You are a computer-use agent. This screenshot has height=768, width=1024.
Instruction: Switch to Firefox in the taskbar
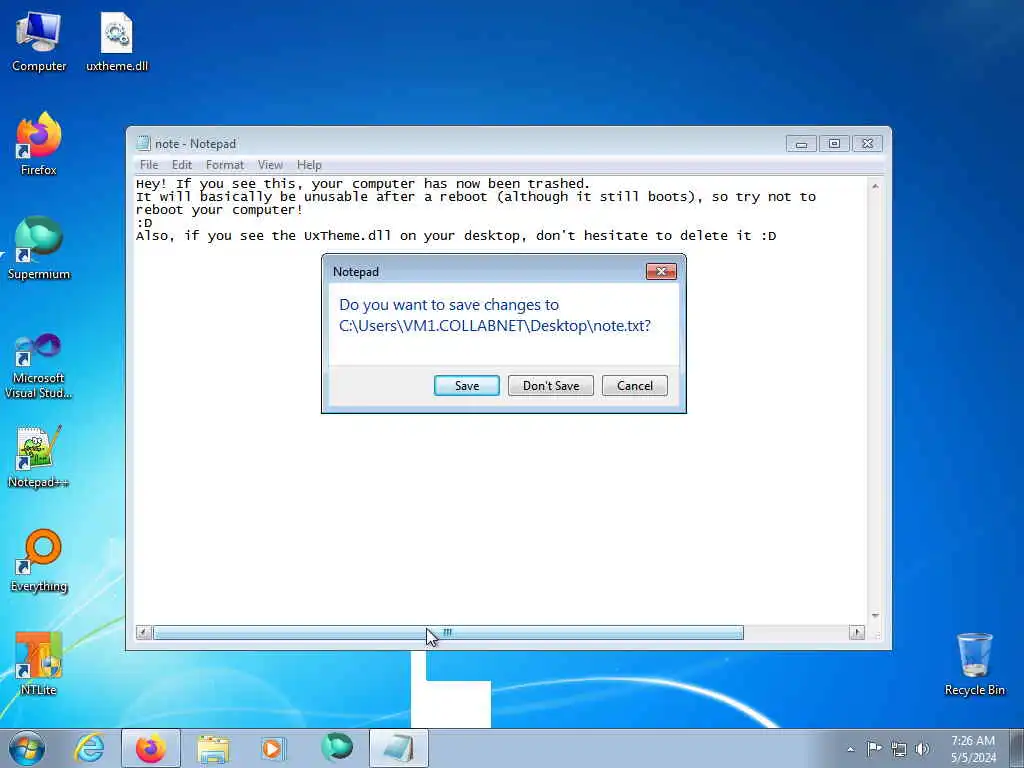pos(151,748)
